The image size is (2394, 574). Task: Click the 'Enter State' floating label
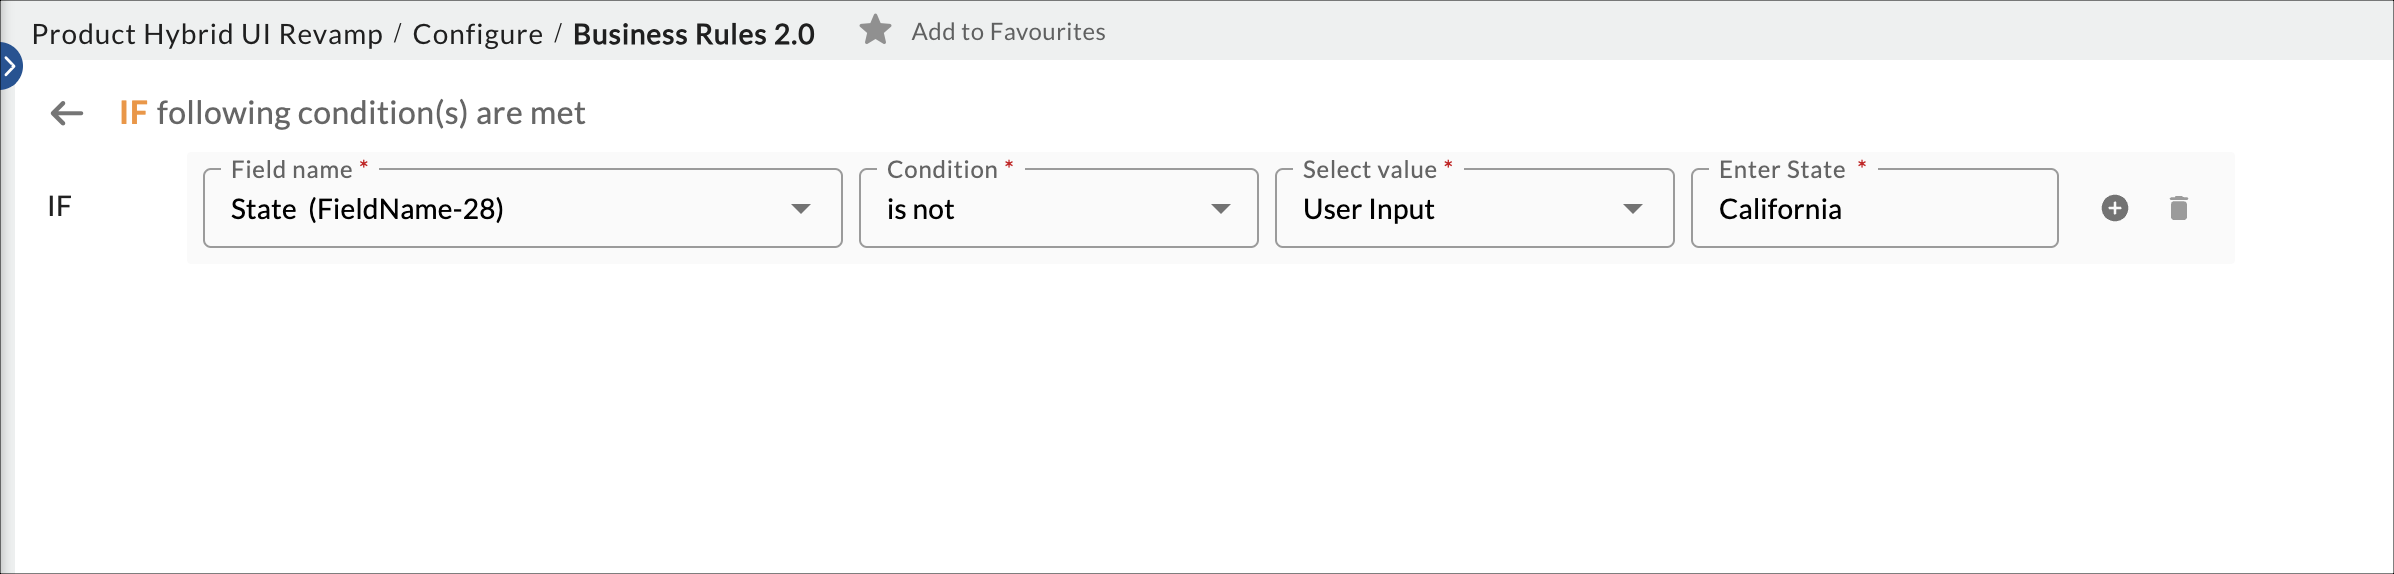1782,170
